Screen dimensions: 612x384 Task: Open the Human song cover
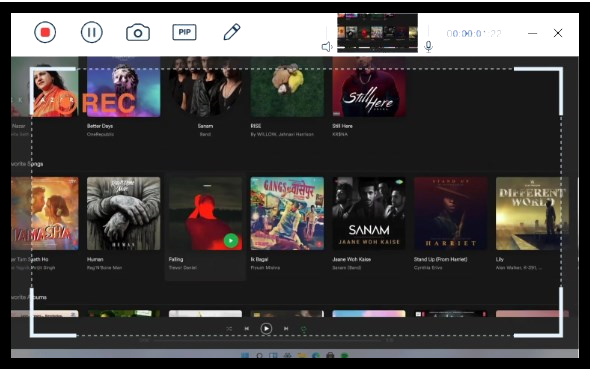point(123,213)
